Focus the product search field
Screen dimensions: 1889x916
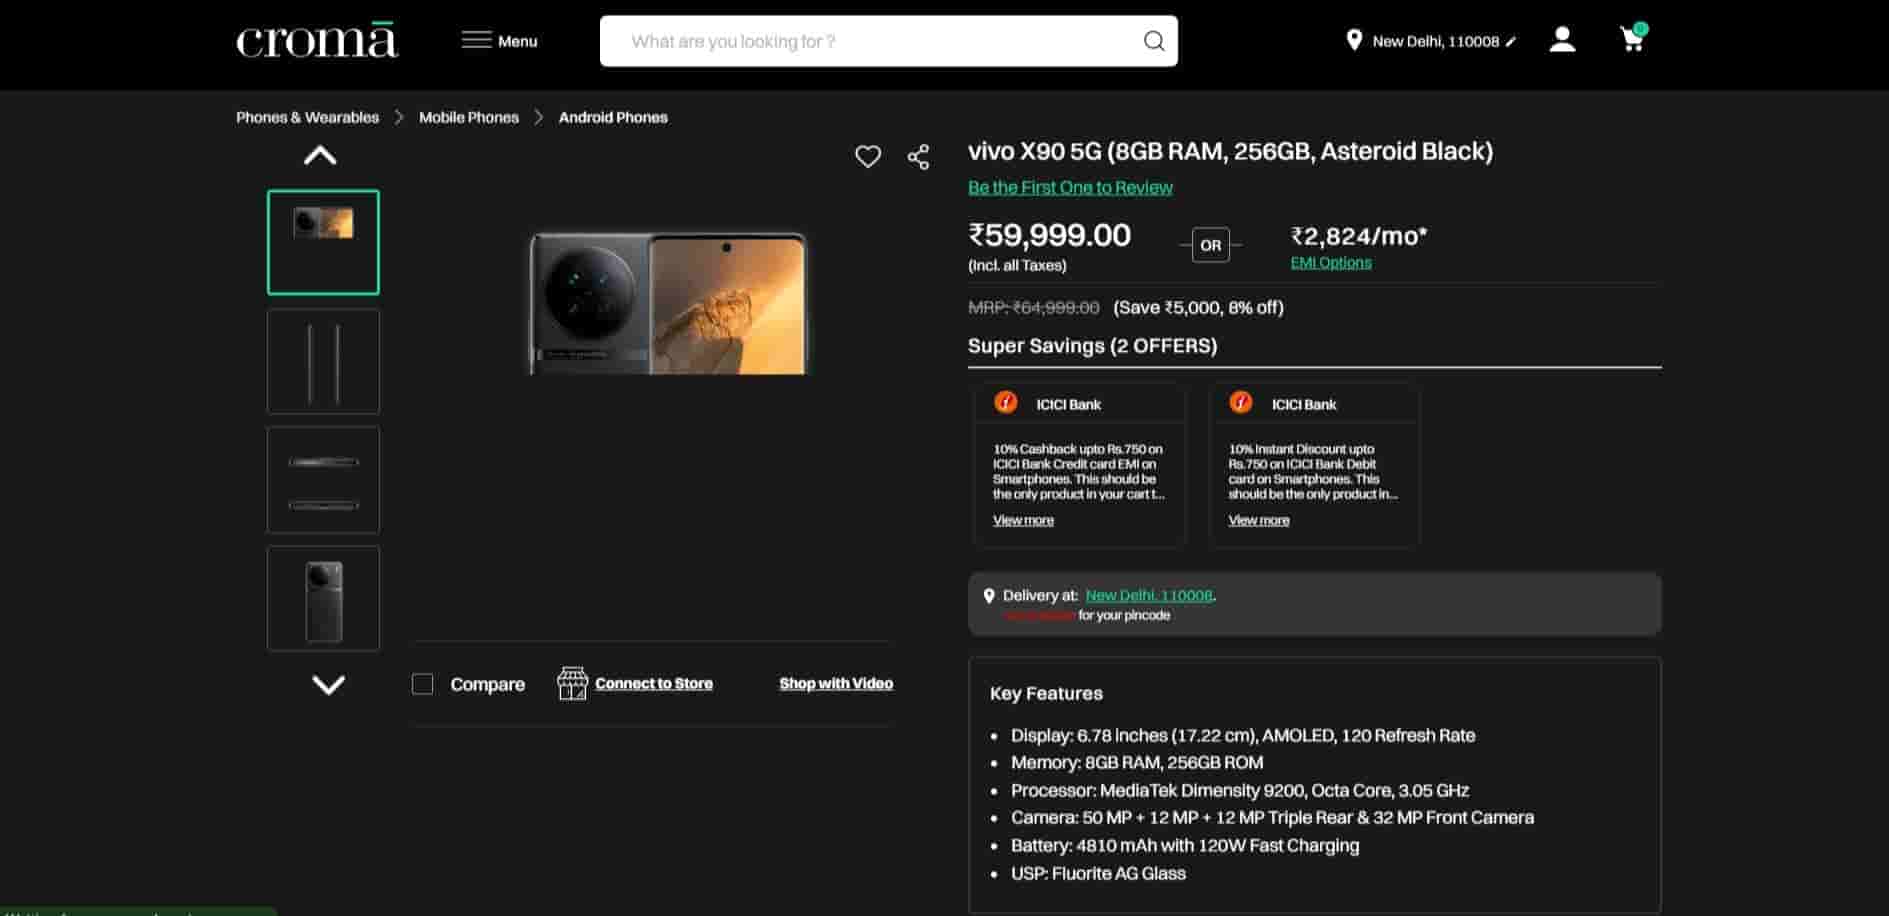point(870,41)
